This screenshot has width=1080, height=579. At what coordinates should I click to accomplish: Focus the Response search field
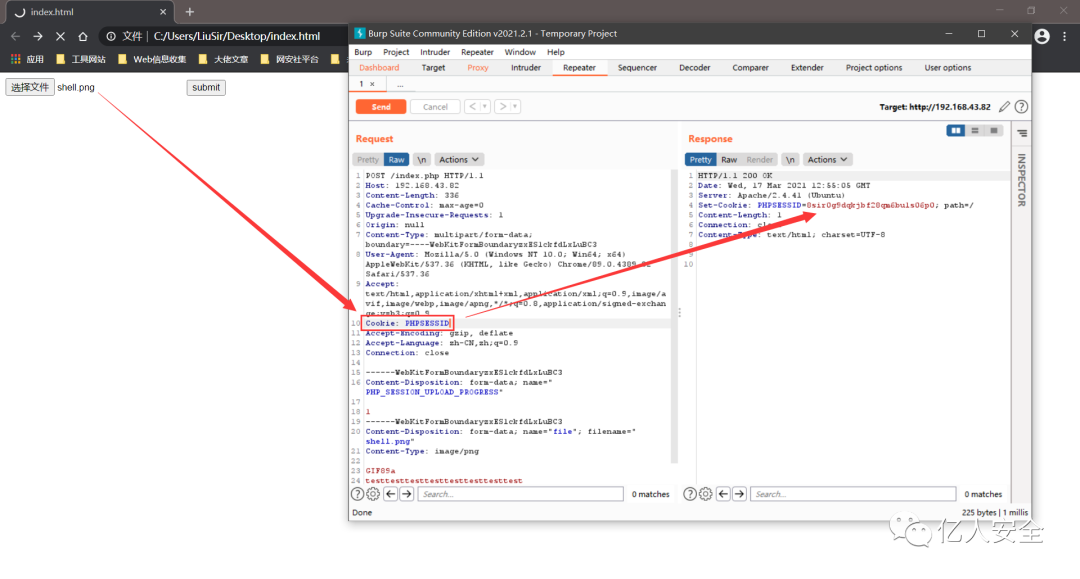pyautogui.click(x=853, y=494)
